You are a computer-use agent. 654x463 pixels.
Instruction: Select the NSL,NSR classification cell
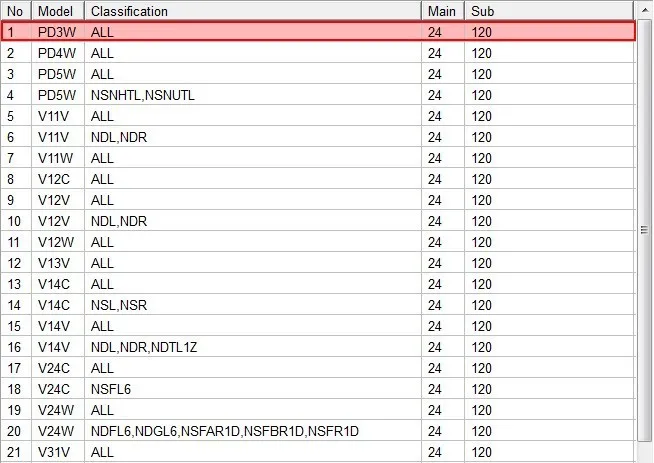coord(253,305)
